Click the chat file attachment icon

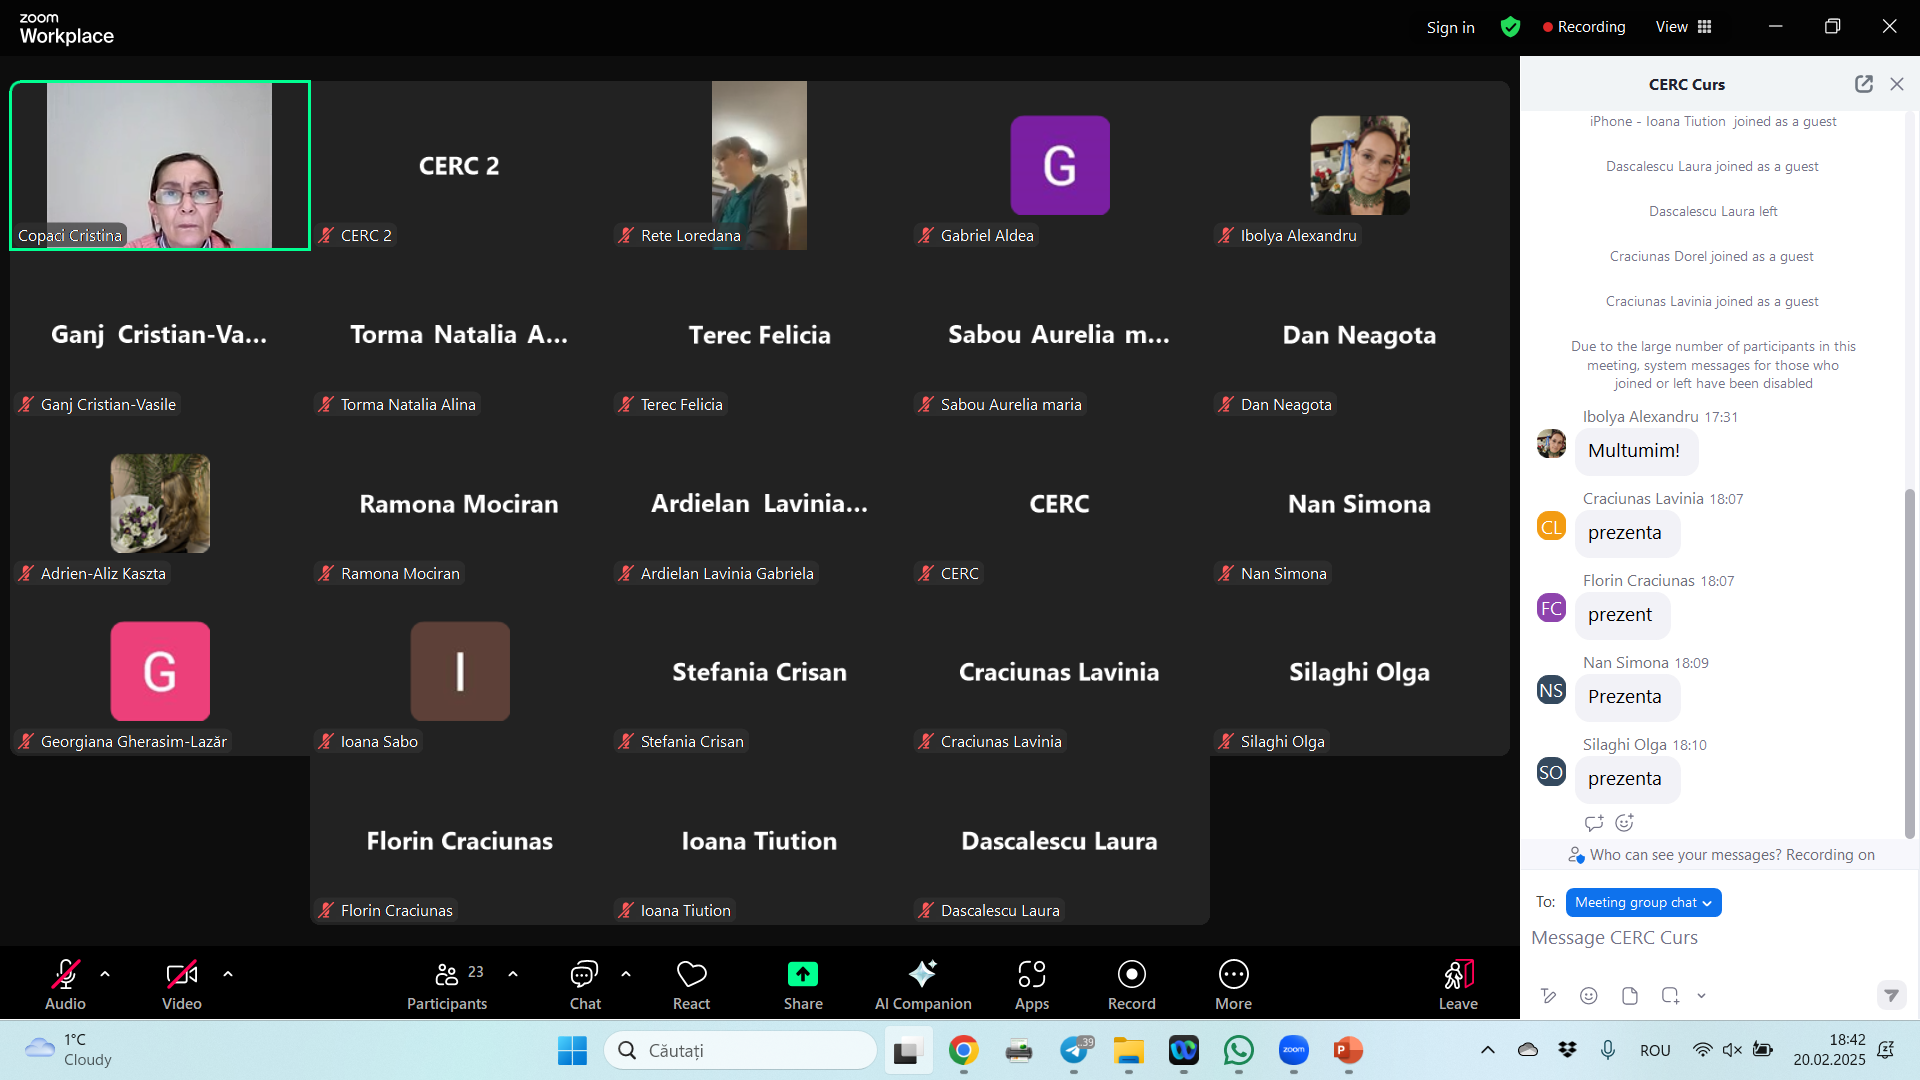(x=1629, y=995)
